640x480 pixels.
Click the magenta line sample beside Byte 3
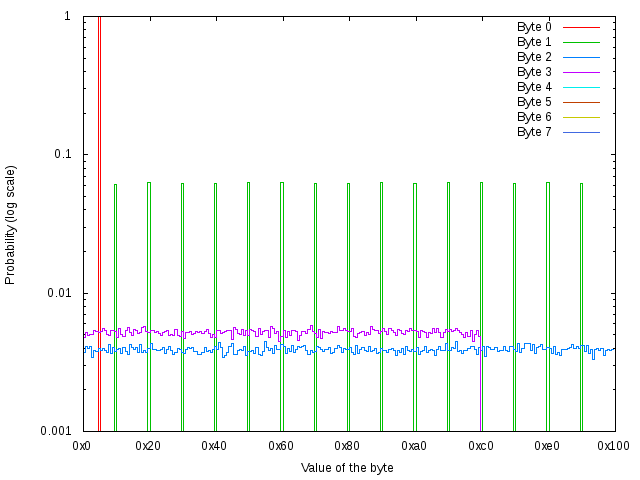tap(581, 72)
